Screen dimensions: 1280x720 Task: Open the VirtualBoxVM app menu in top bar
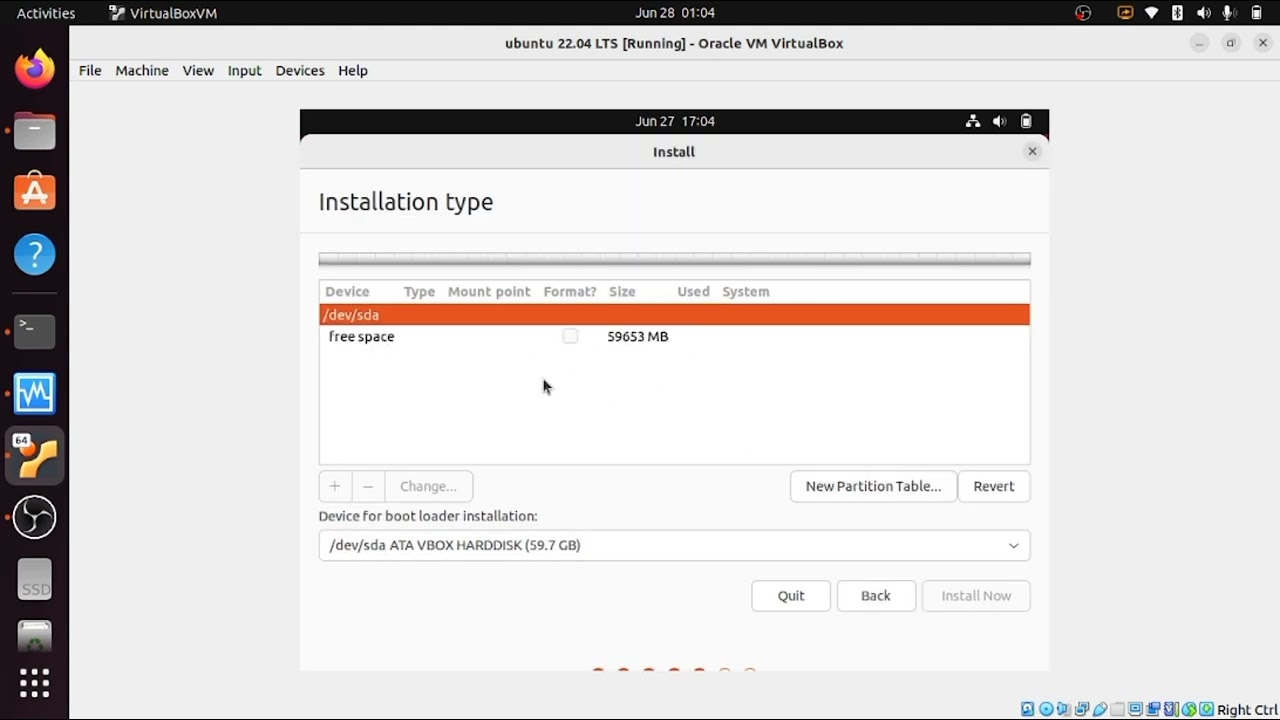(163, 13)
